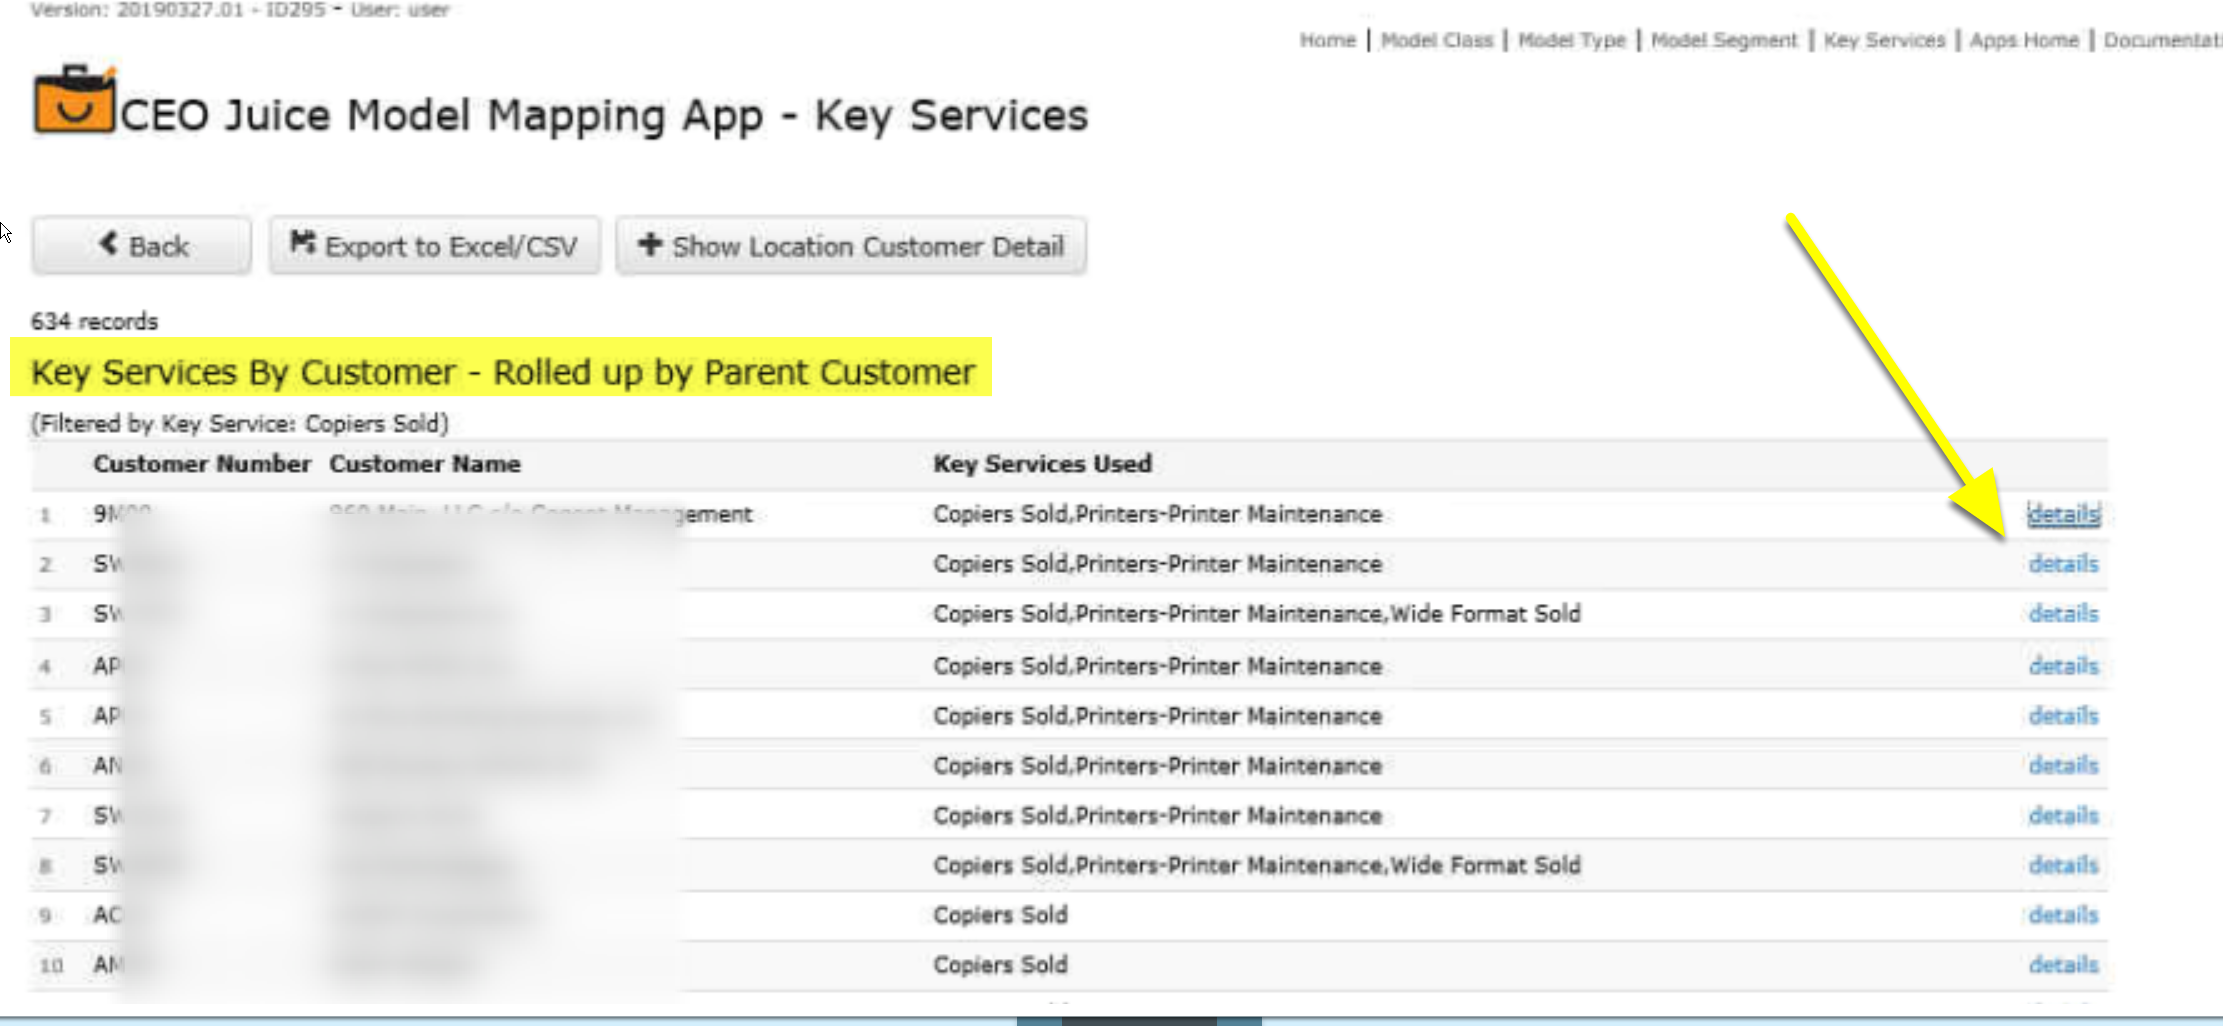Open details link for row 1

pyautogui.click(x=2063, y=514)
